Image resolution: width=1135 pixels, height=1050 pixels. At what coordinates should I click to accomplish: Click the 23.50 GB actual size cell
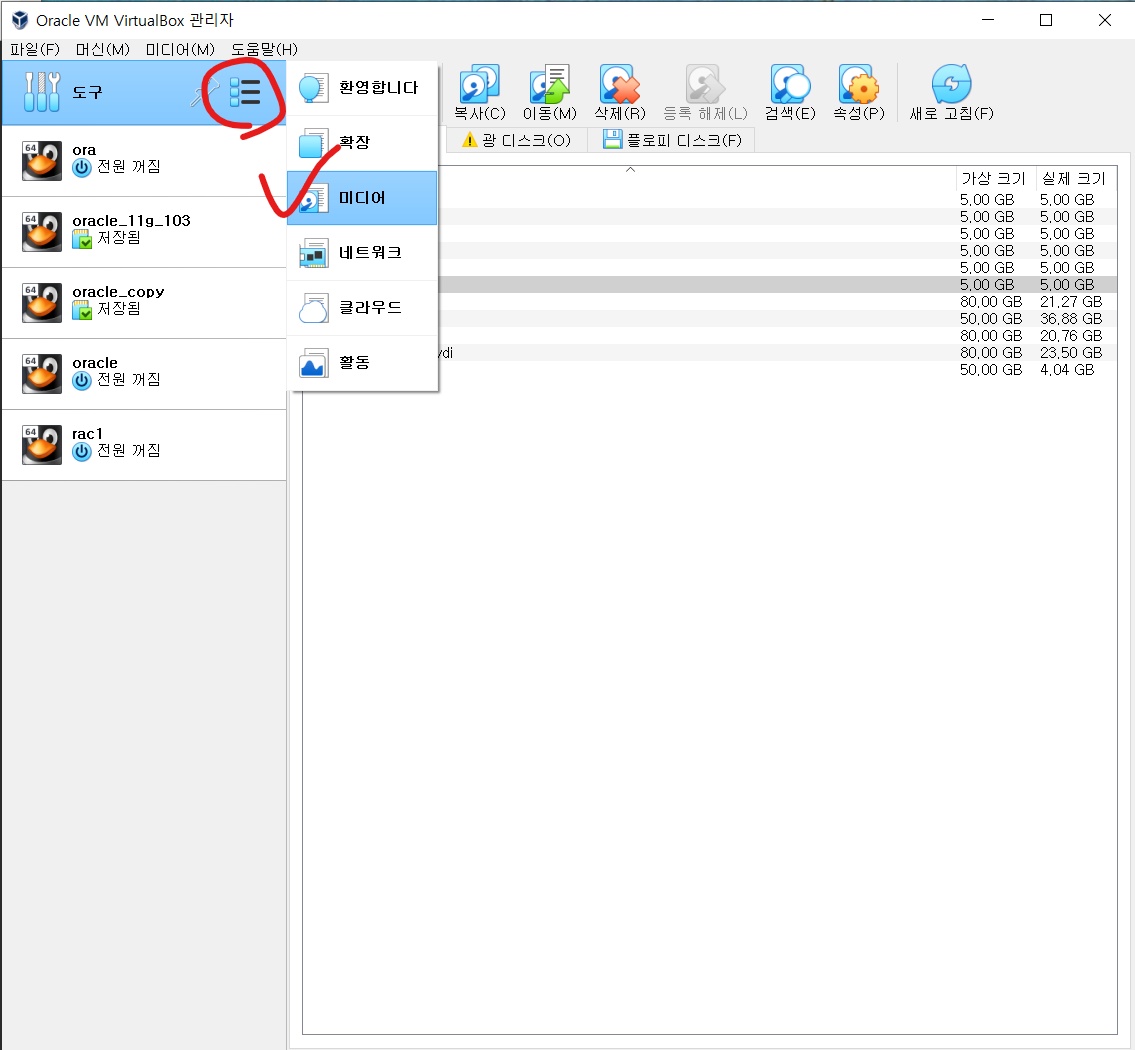(x=1071, y=353)
